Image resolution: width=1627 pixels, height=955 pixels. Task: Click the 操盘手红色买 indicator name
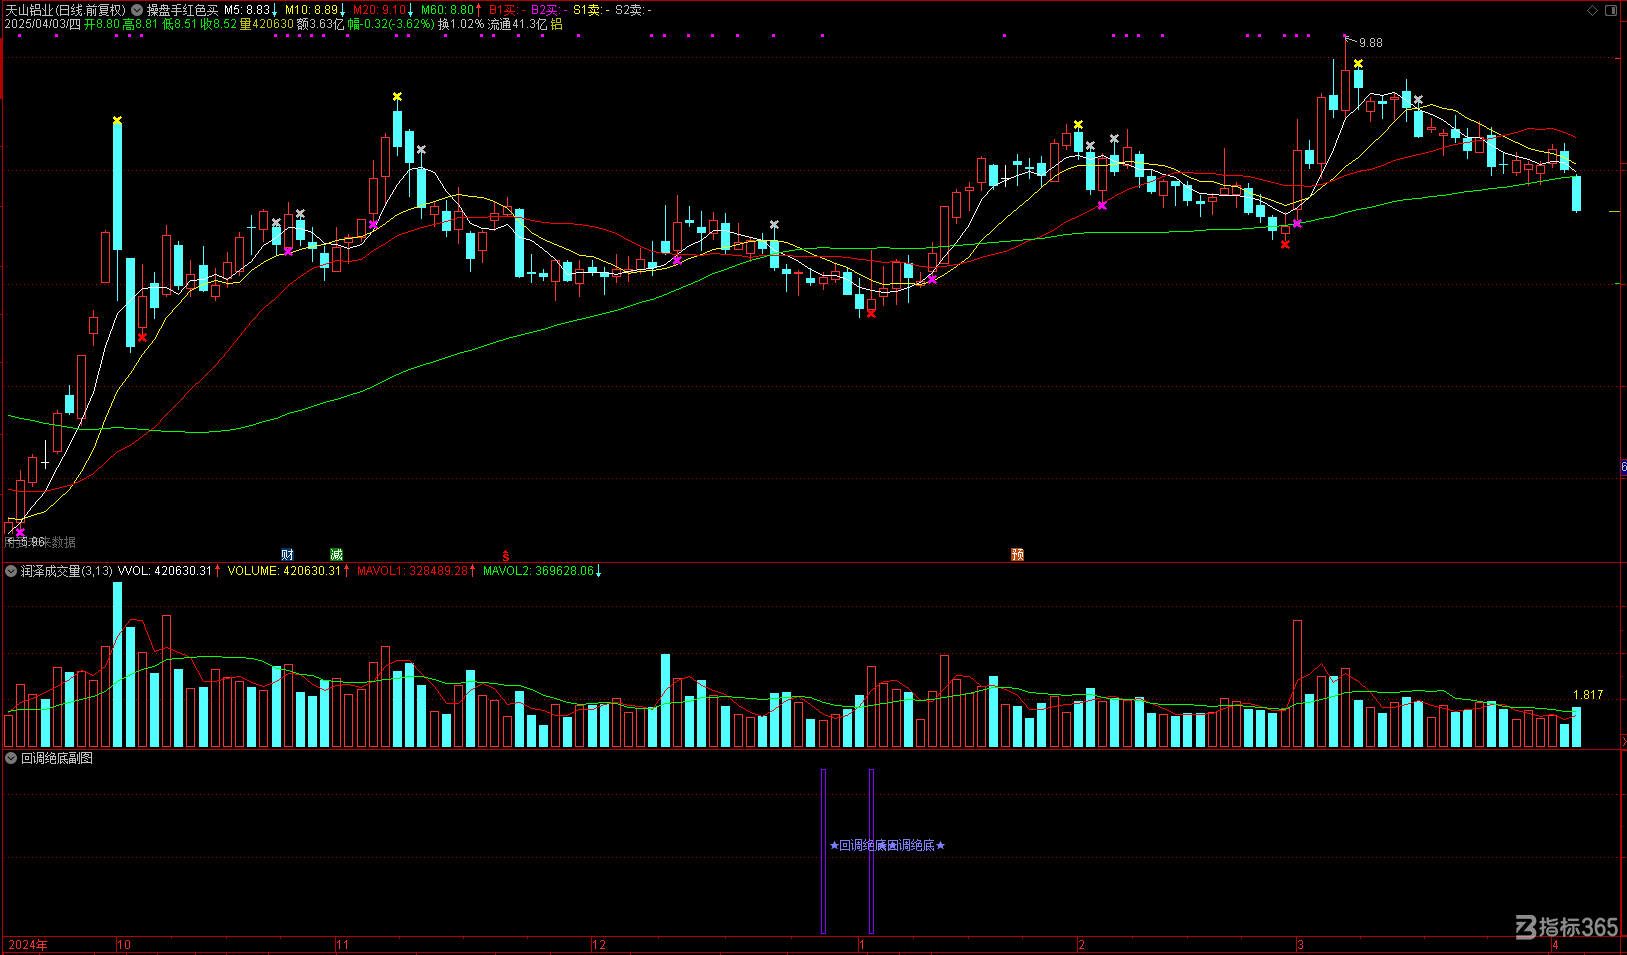click(183, 10)
